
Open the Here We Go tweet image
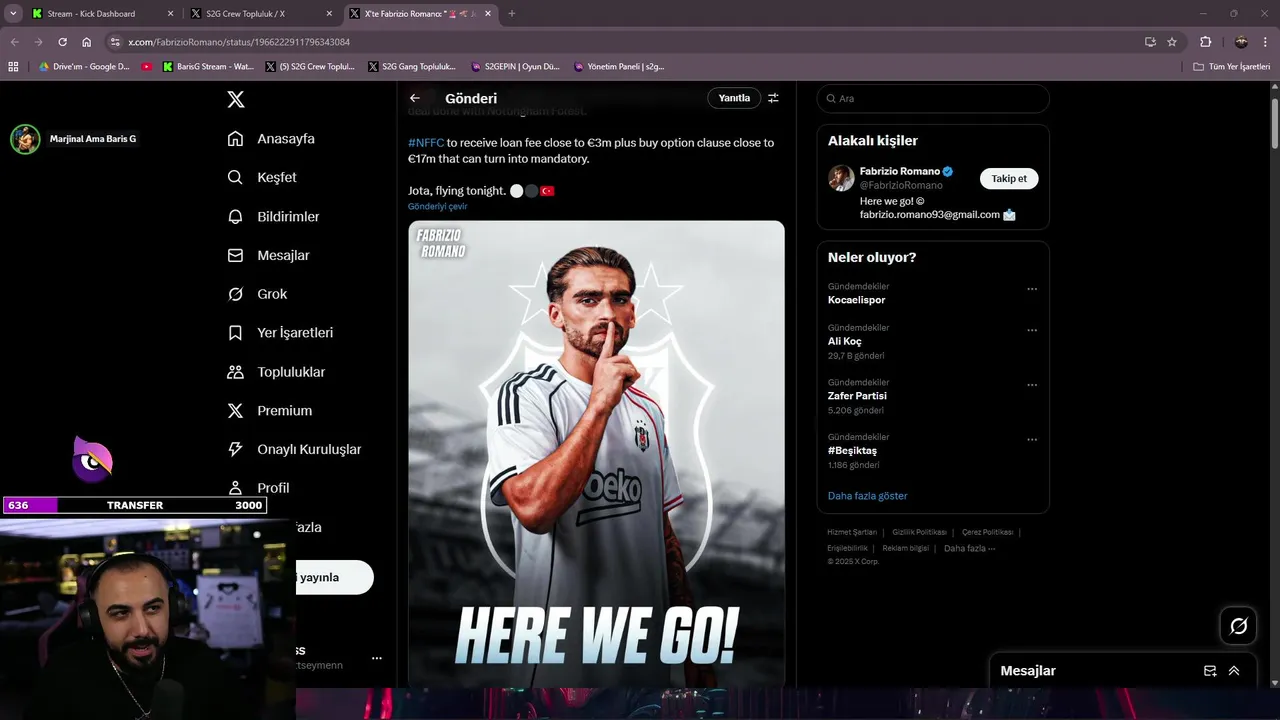click(596, 453)
